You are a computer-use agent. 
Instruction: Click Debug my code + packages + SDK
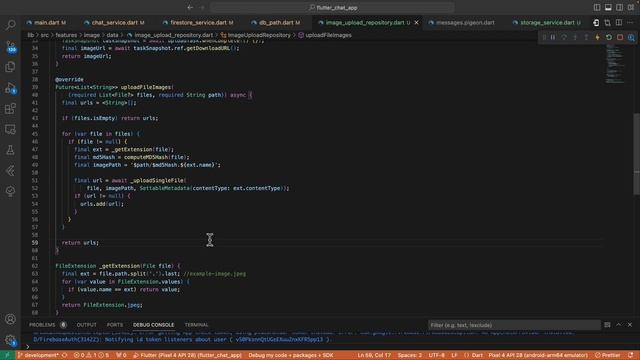(291, 355)
